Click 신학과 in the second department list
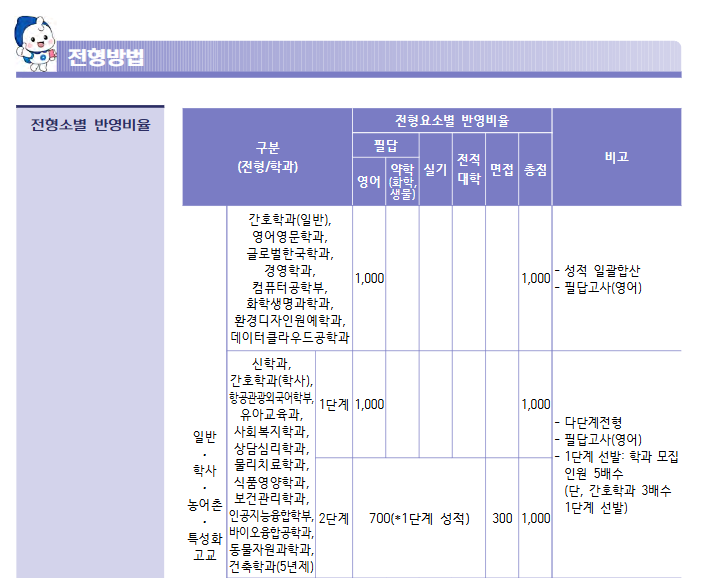 pos(271,363)
